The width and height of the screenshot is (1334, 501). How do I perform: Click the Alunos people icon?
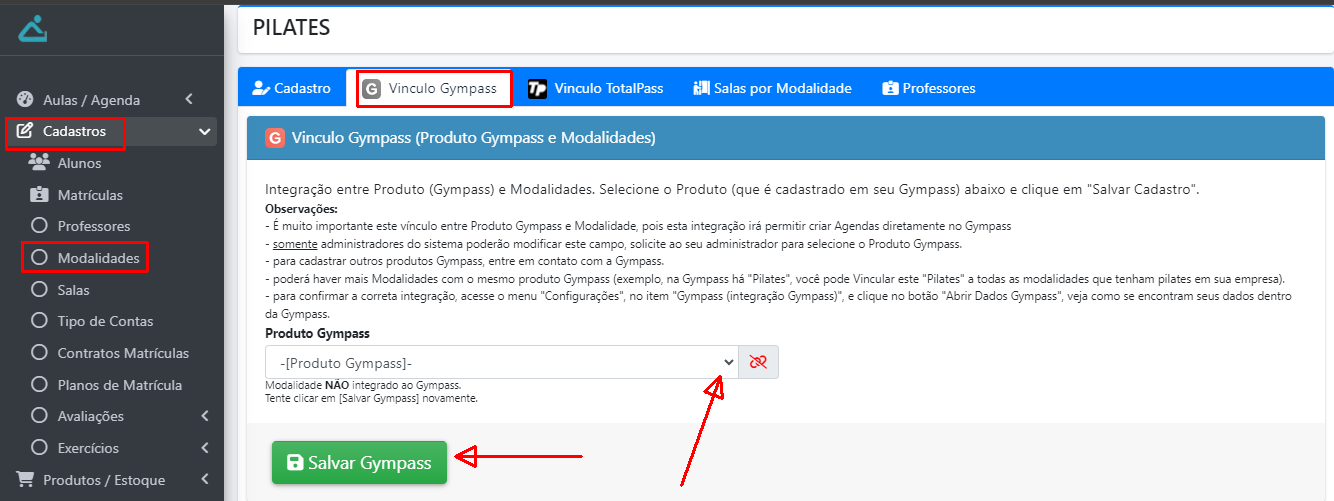40,162
